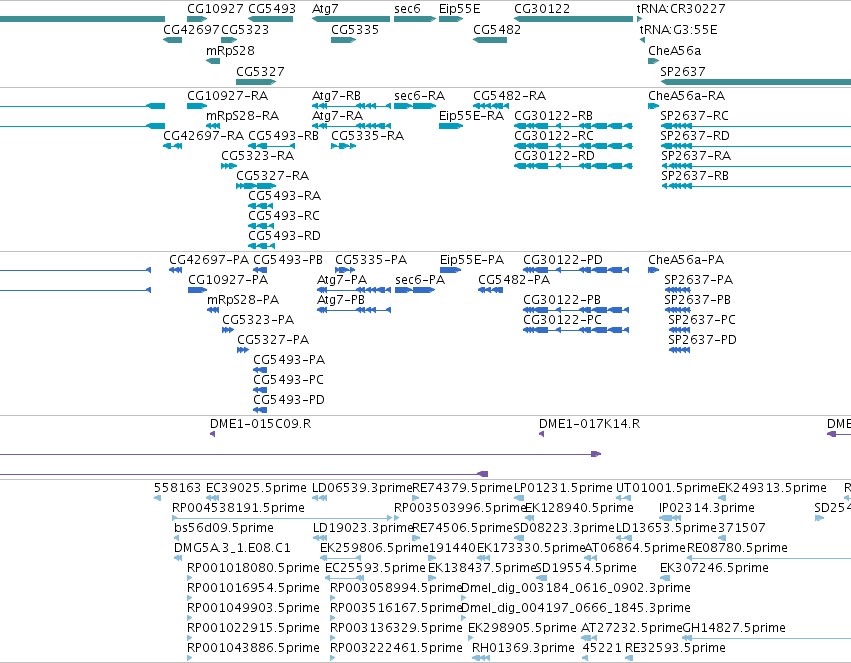Select the Atg7 gene label
This screenshot has height=663, width=851.
[x=325, y=9]
